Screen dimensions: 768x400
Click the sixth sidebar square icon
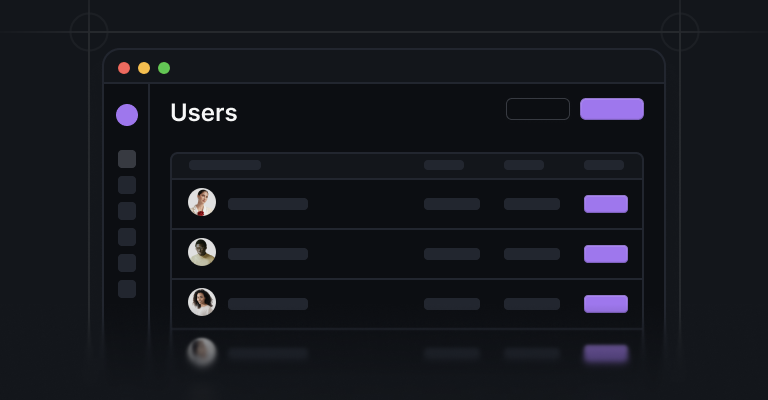tap(127, 289)
